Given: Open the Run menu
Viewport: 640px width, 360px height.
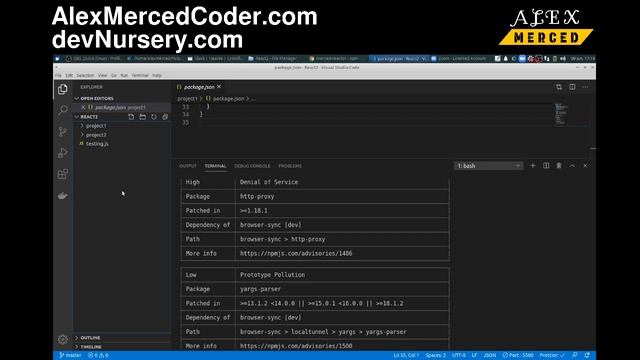Looking at the screenshot, I should pyautogui.click(x=124, y=76).
